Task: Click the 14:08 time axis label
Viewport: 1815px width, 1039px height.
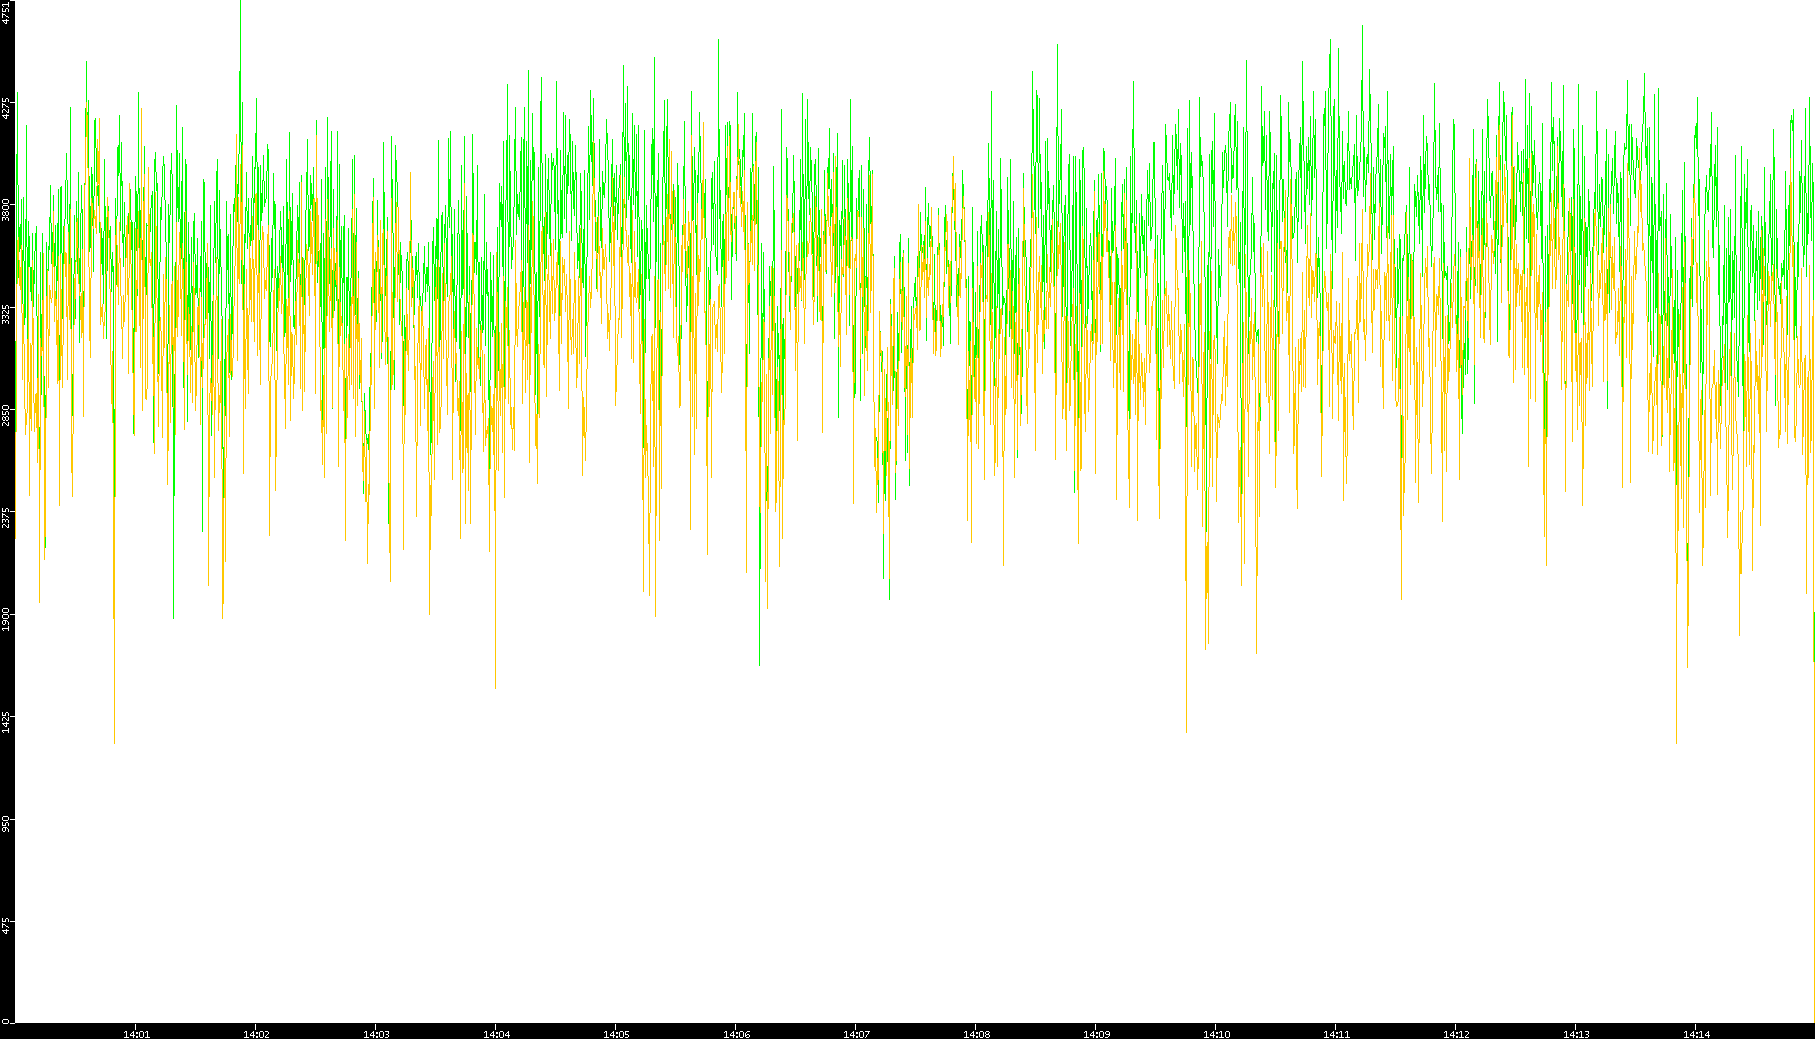Action: coord(976,1034)
